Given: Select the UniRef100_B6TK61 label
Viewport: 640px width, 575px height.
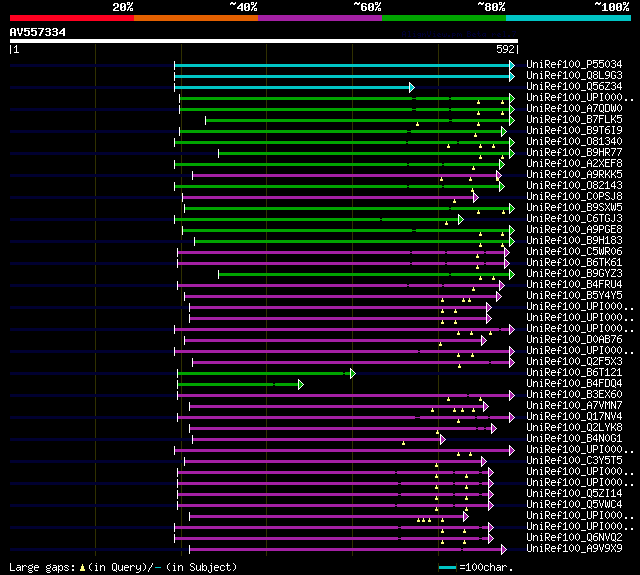Looking at the screenshot, I should (574, 262).
